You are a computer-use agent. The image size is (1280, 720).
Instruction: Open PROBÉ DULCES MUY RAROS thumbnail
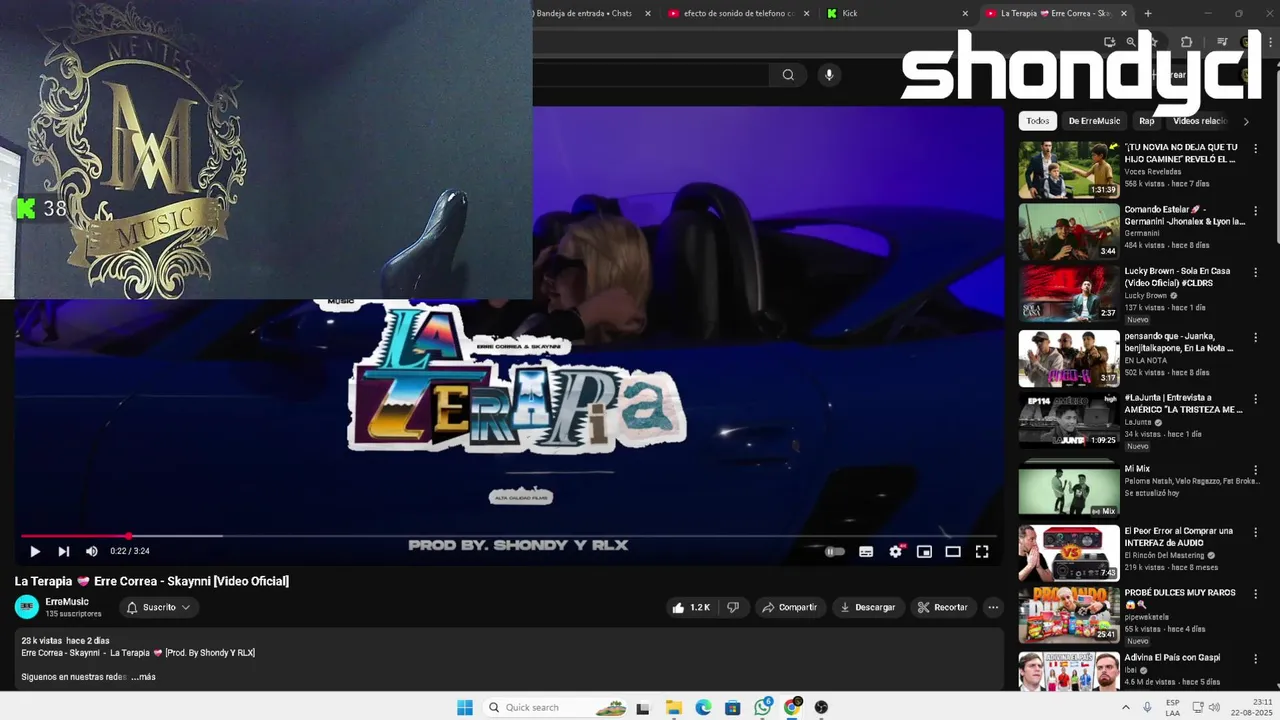1069,615
